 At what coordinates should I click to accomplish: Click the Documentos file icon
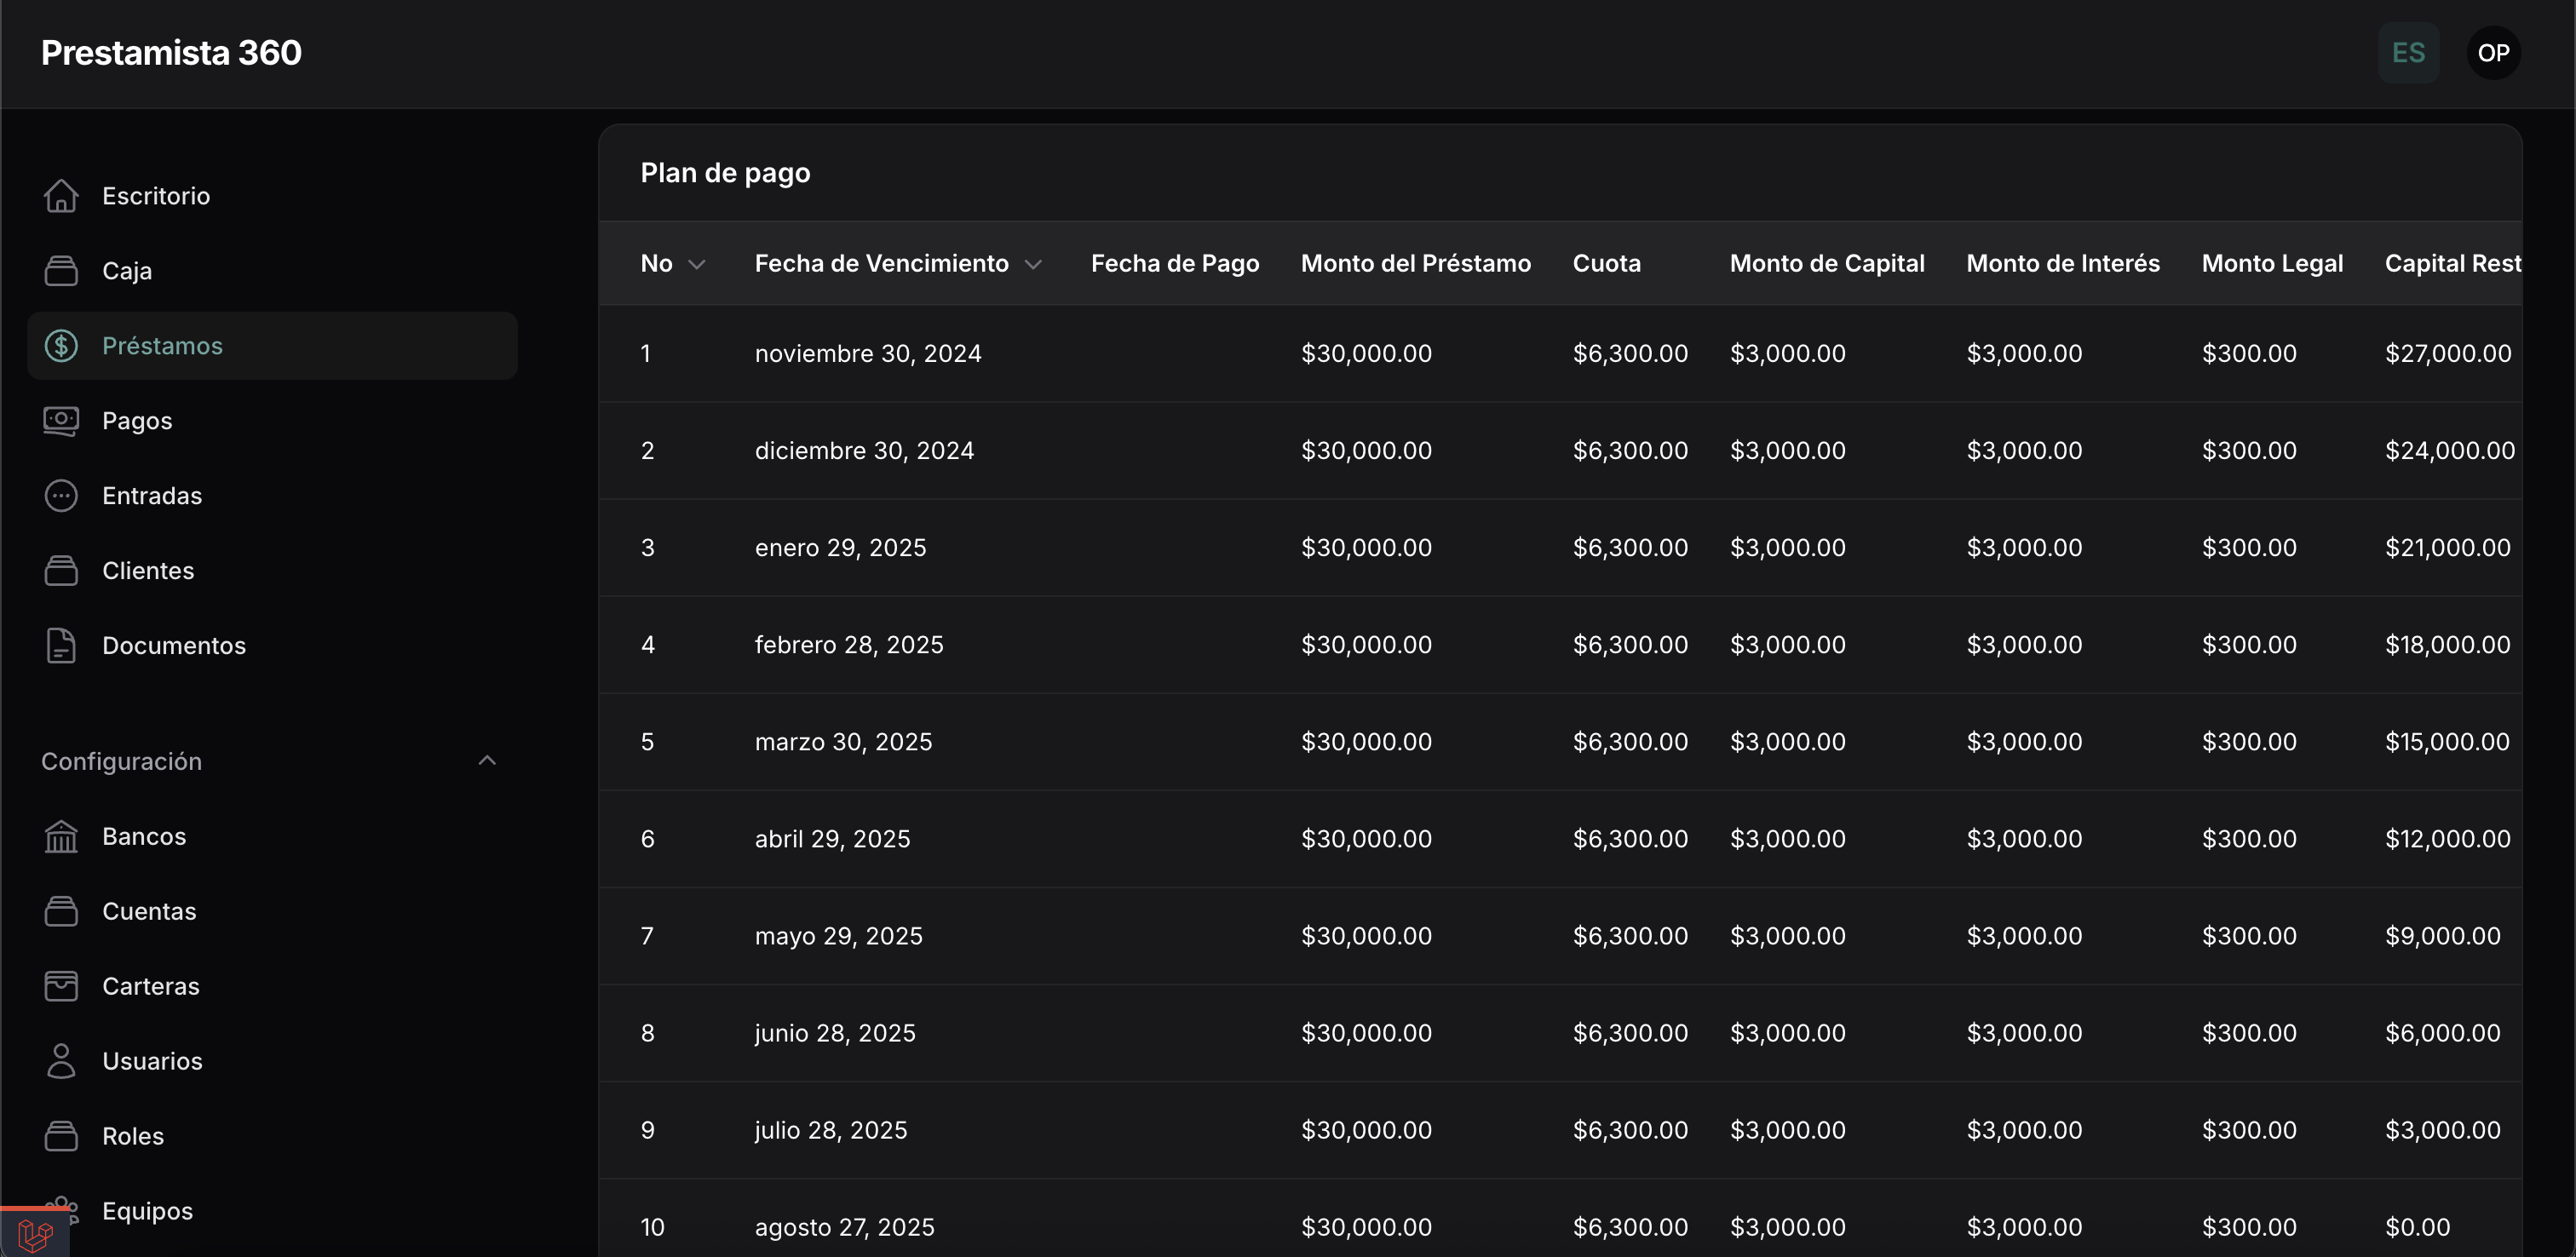click(x=61, y=646)
